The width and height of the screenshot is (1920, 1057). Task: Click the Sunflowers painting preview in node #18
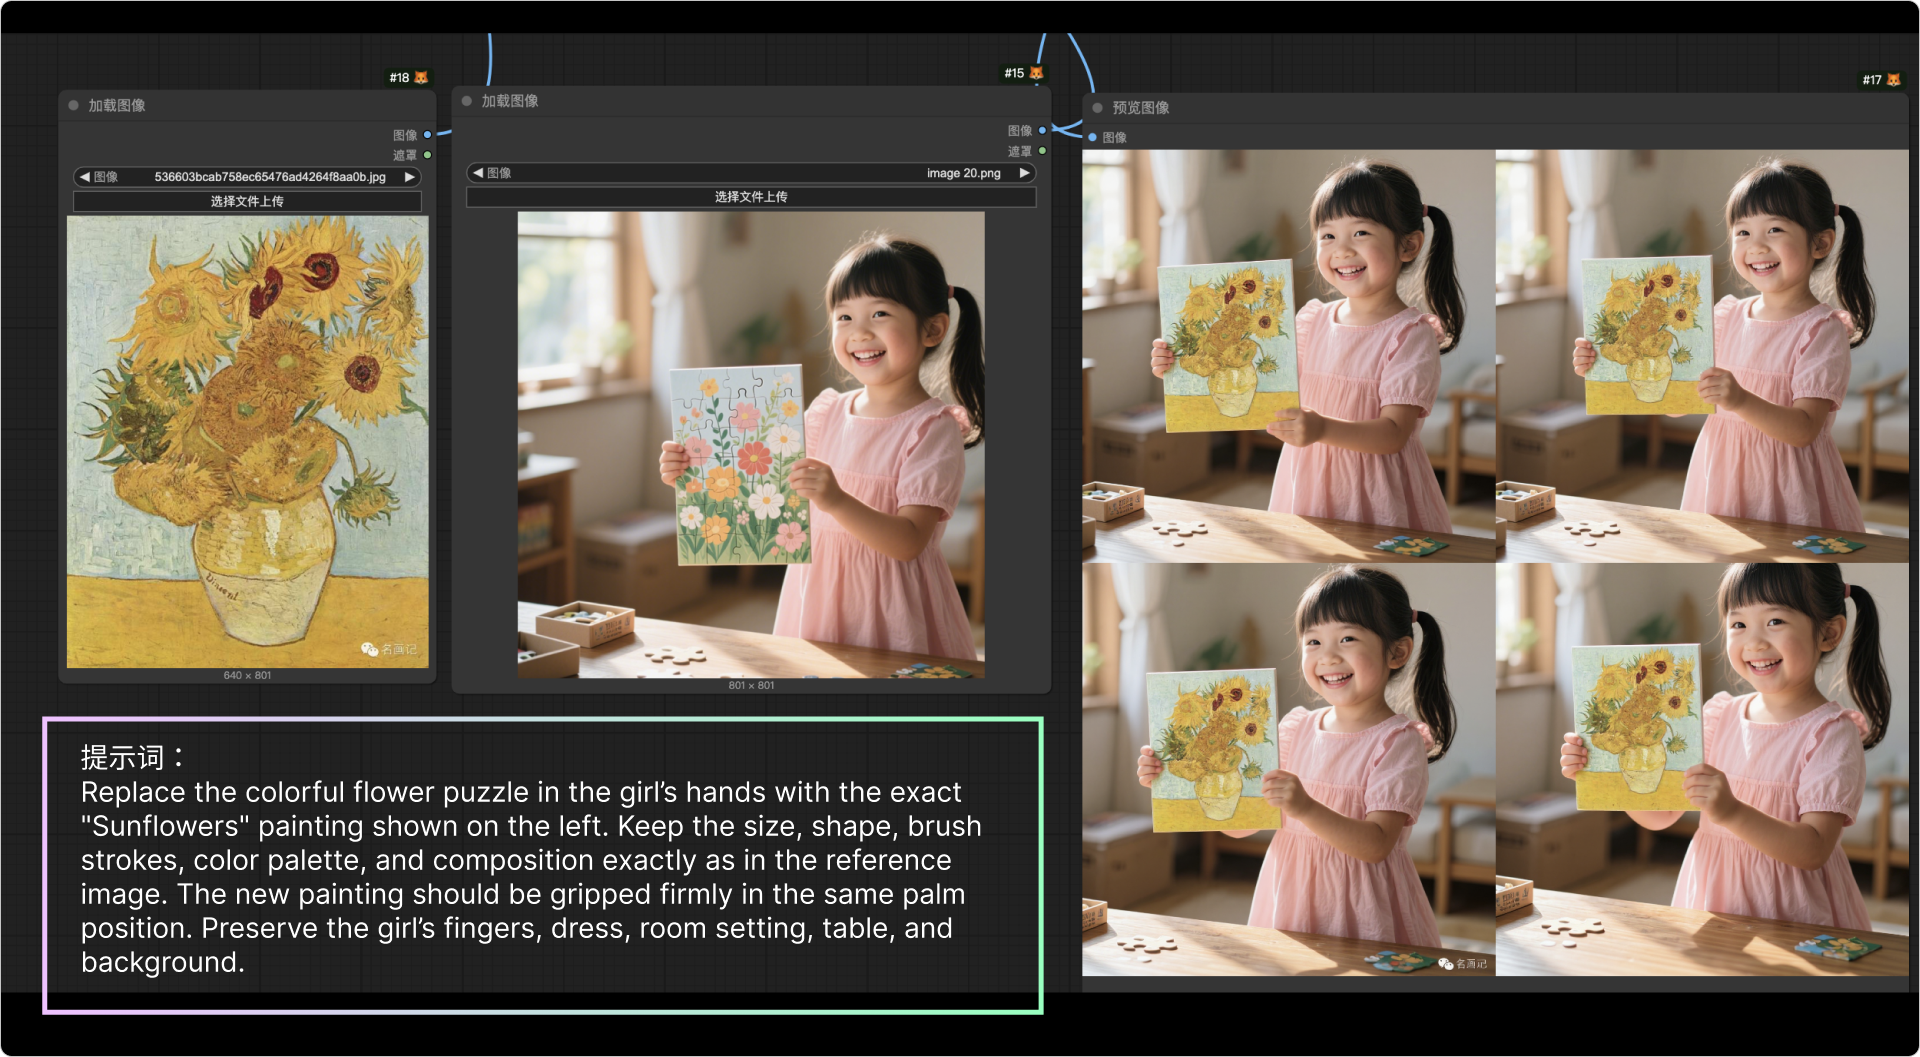[247, 441]
